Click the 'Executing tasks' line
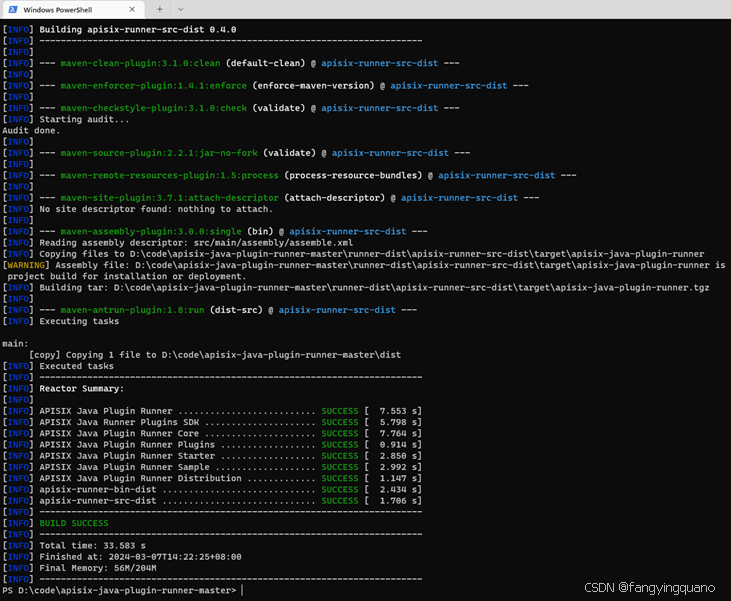The width and height of the screenshot is (731, 601). pyautogui.click(x=79, y=321)
